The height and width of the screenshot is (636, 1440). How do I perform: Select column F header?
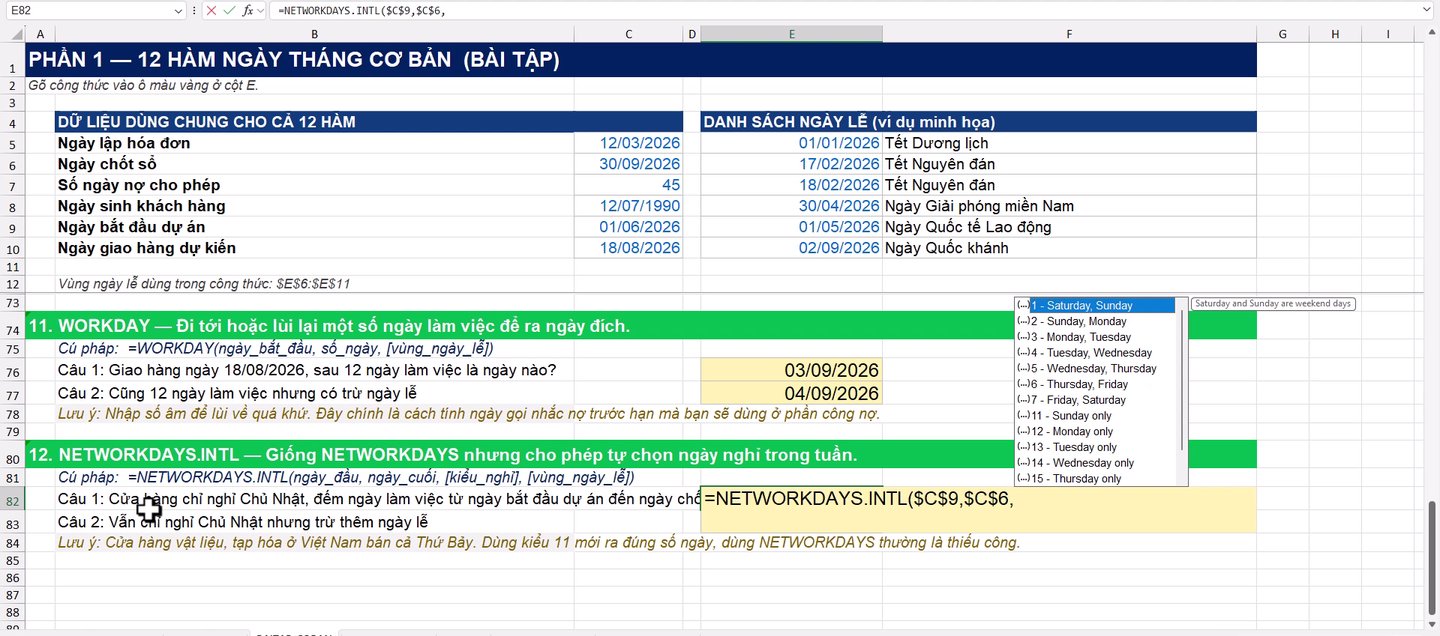click(x=1069, y=34)
